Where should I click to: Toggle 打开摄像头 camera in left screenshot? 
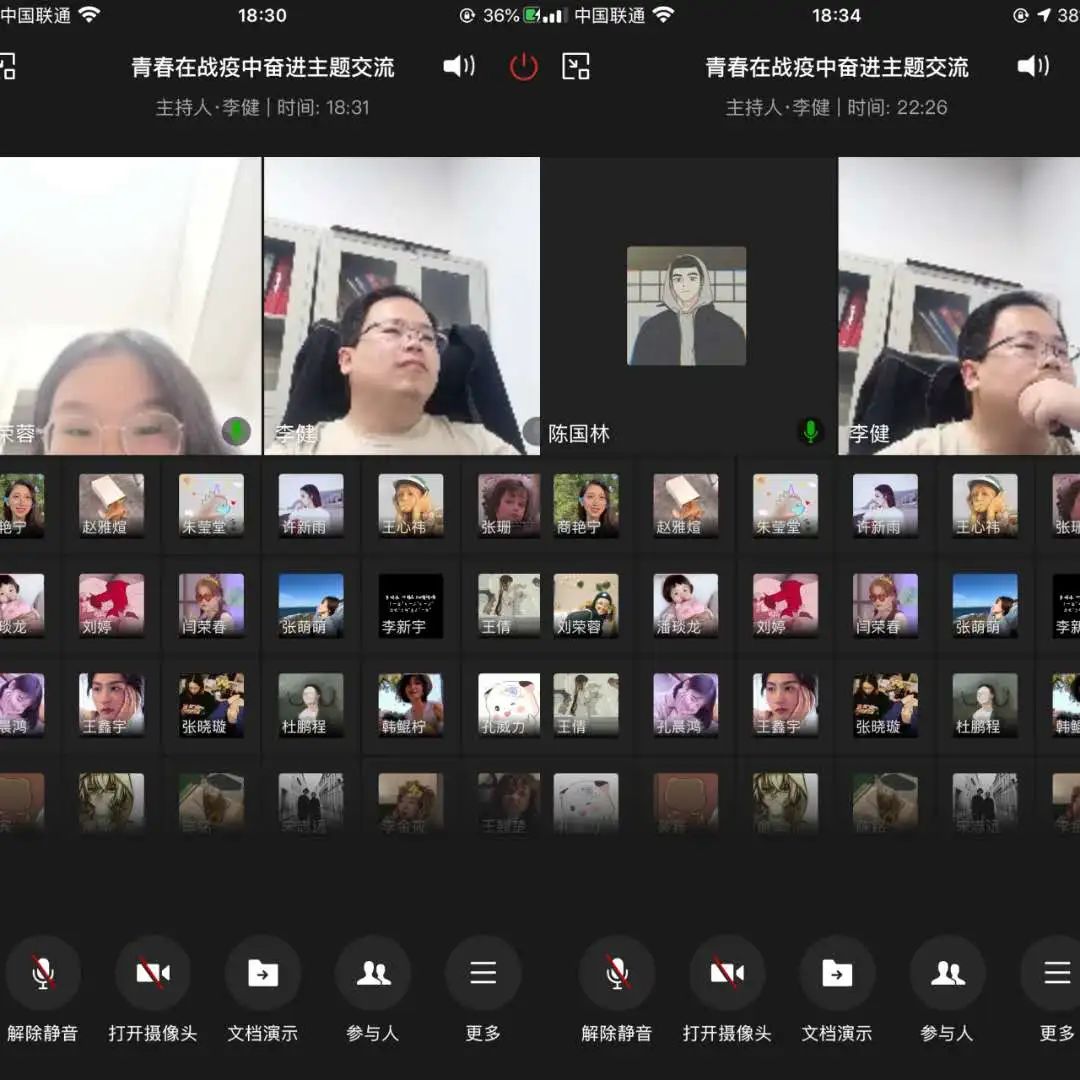(153, 973)
